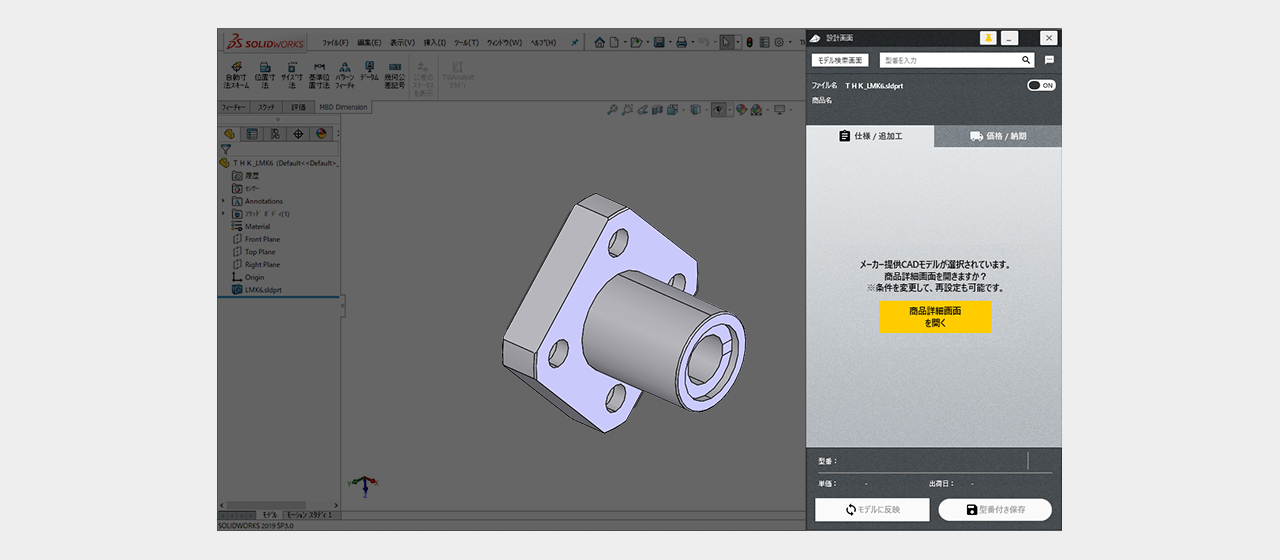Open the DimXpert Manager crosshair tab
1280x560 pixels.
[298, 133]
